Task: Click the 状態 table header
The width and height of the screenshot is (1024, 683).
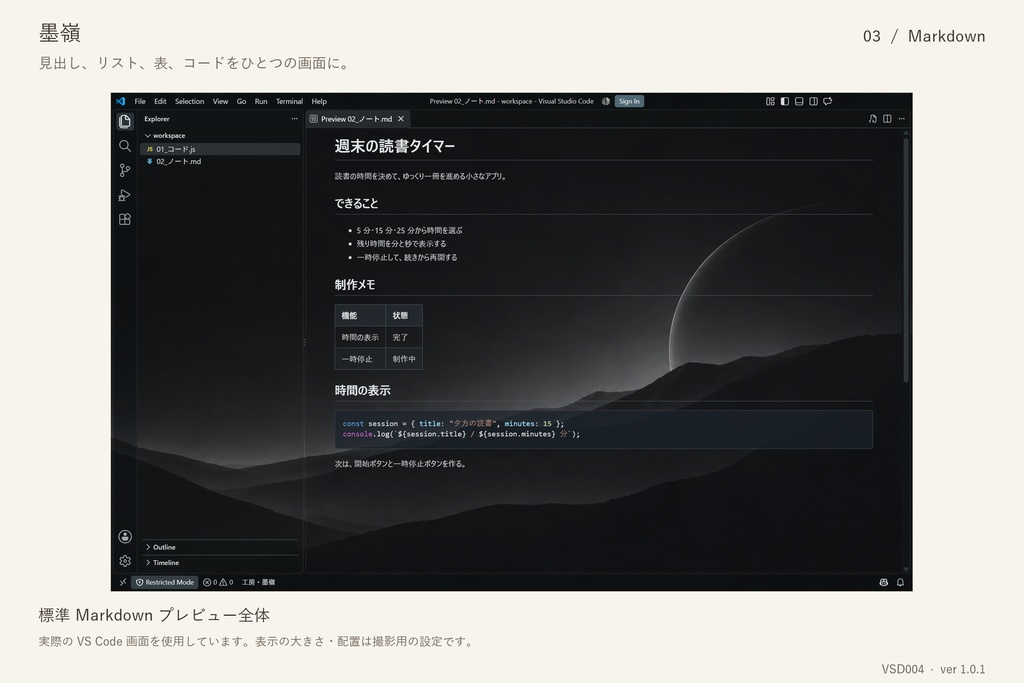Action: point(404,315)
